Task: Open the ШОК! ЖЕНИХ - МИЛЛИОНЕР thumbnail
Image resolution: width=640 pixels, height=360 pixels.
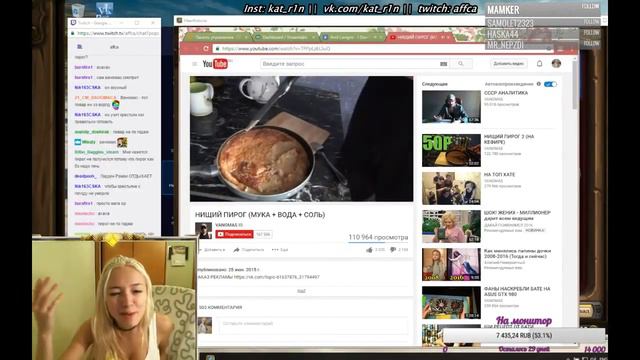Action: [451, 226]
